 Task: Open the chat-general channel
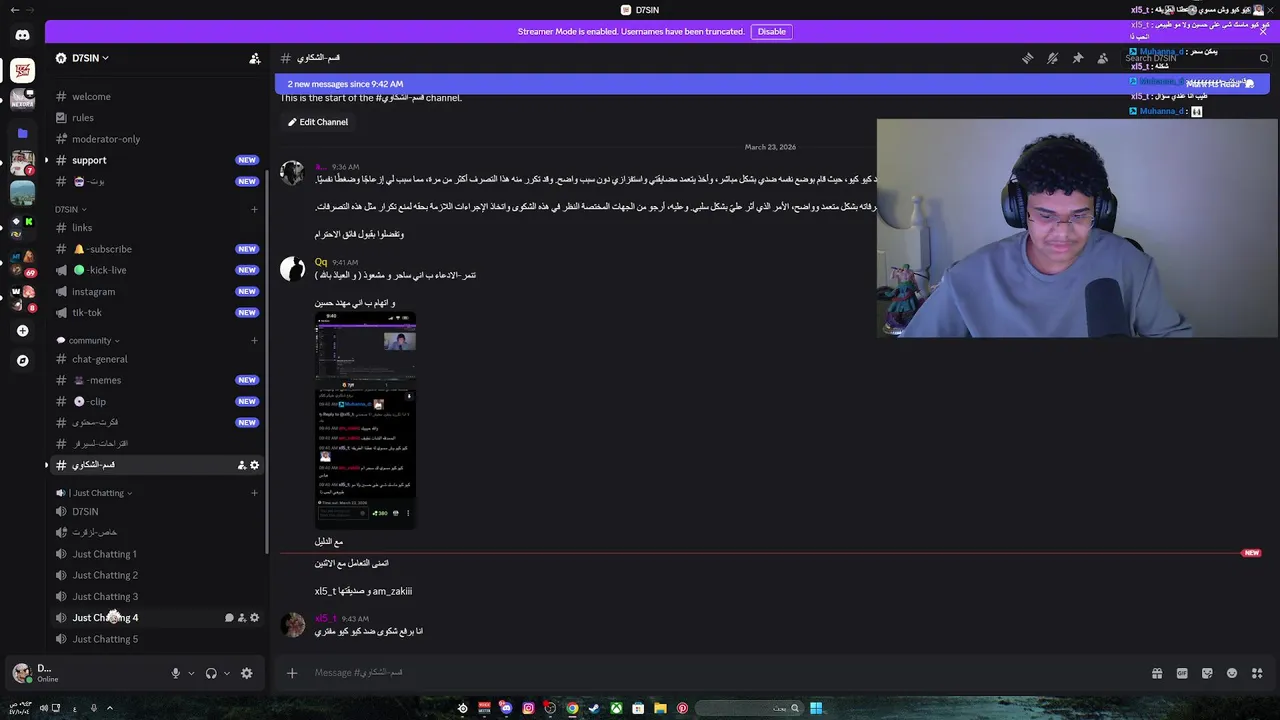tap(158, 359)
